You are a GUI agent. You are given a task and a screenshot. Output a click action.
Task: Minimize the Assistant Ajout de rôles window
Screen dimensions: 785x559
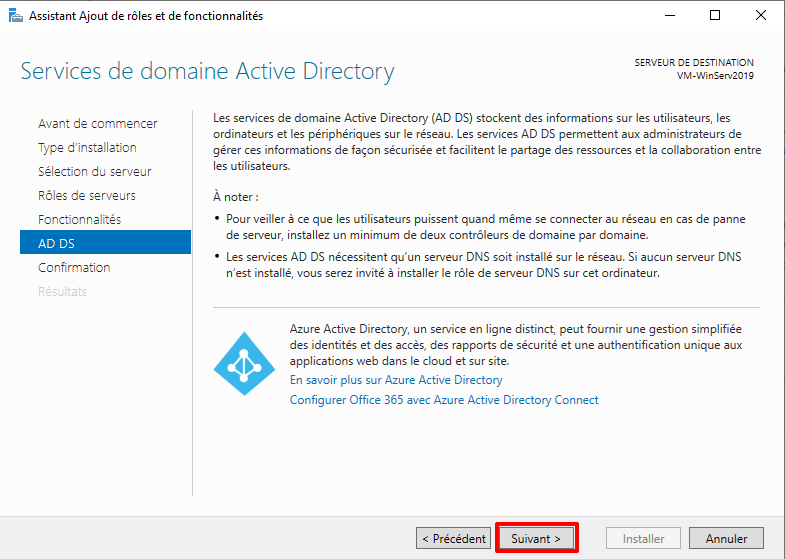pos(669,16)
